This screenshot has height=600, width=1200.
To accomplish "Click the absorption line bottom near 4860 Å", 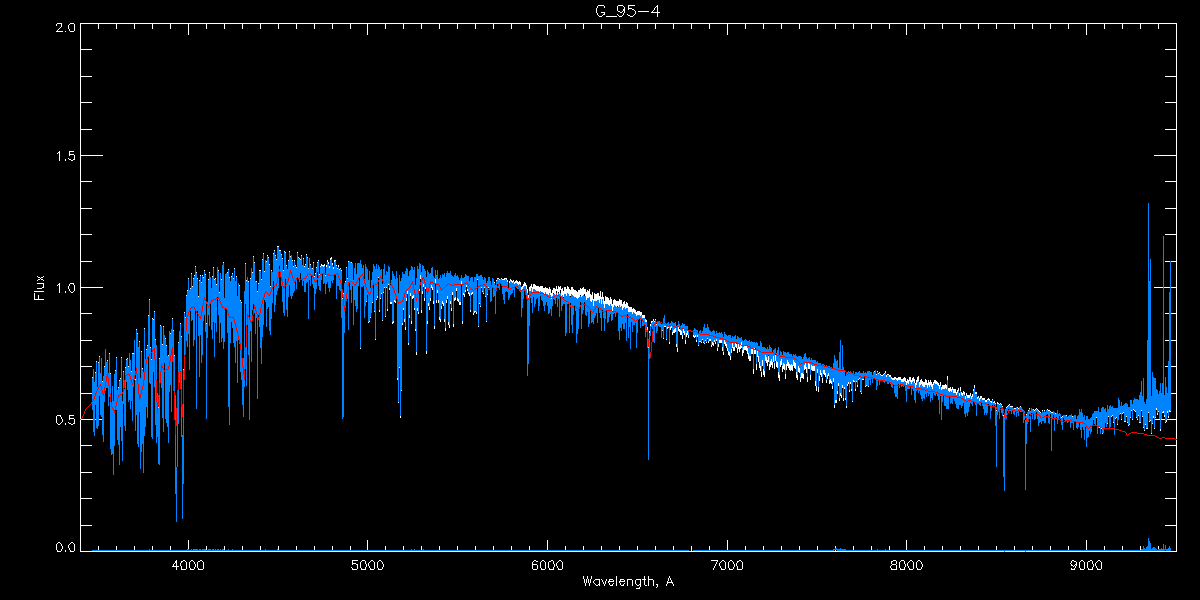I will point(343,417).
